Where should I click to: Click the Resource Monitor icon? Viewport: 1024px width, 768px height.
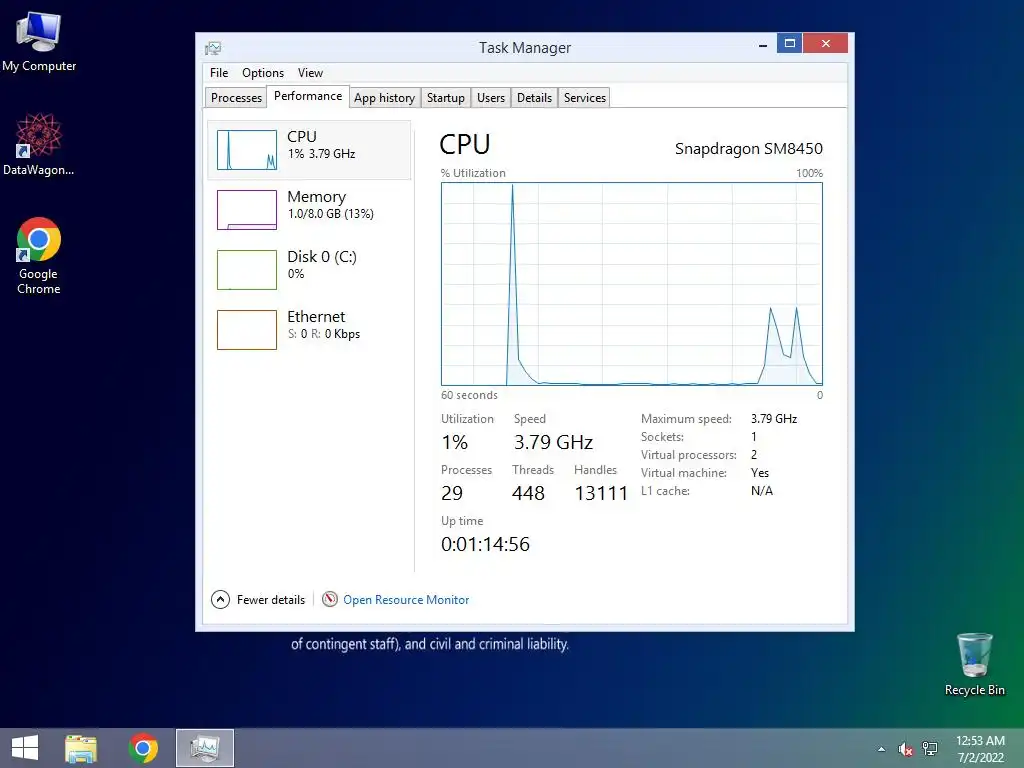pyautogui.click(x=330, y=599)
